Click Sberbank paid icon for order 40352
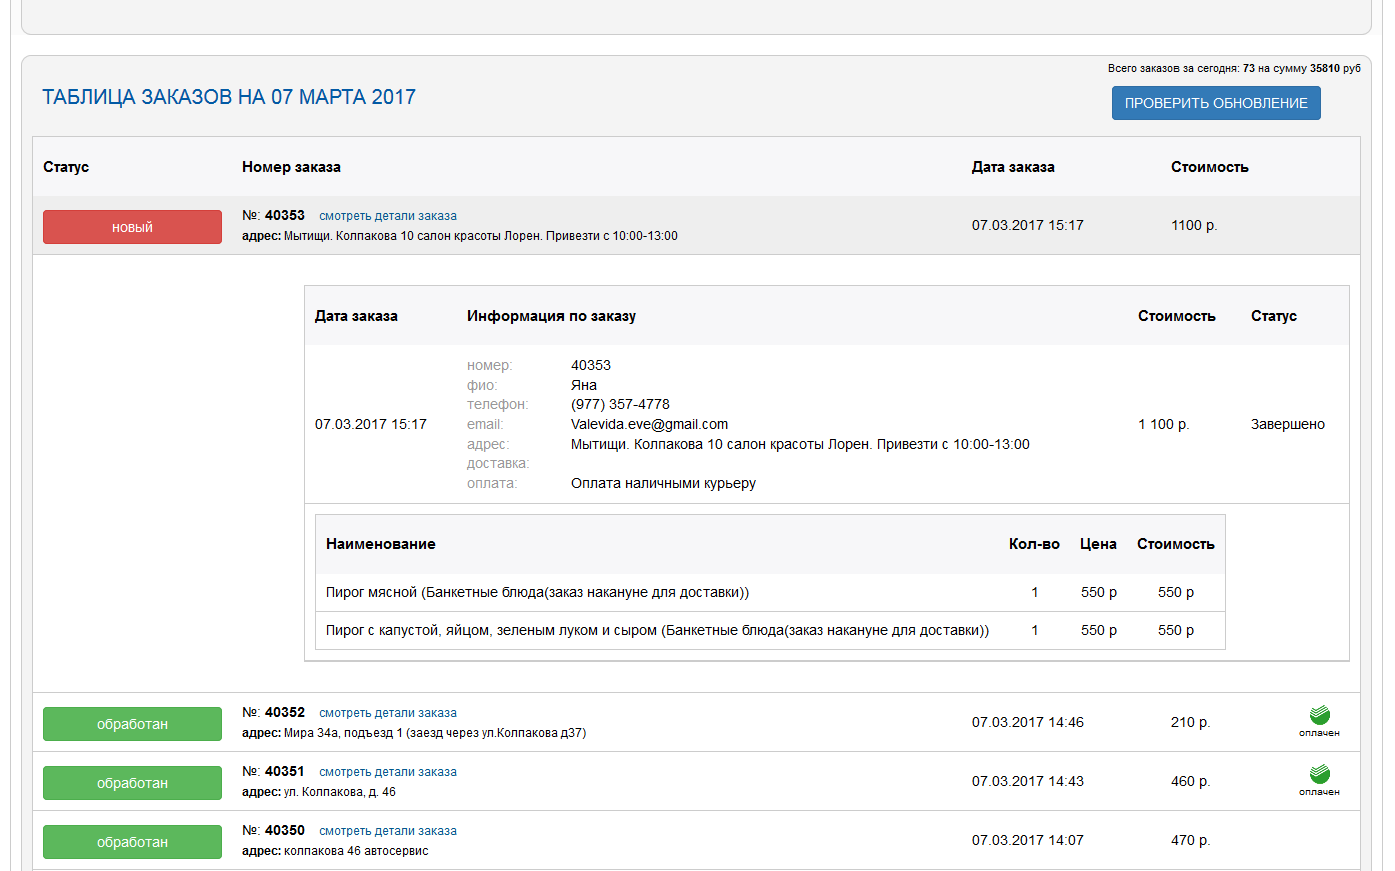Image resolution: width=1395 pixels, height=871 pixels. 1319,720
